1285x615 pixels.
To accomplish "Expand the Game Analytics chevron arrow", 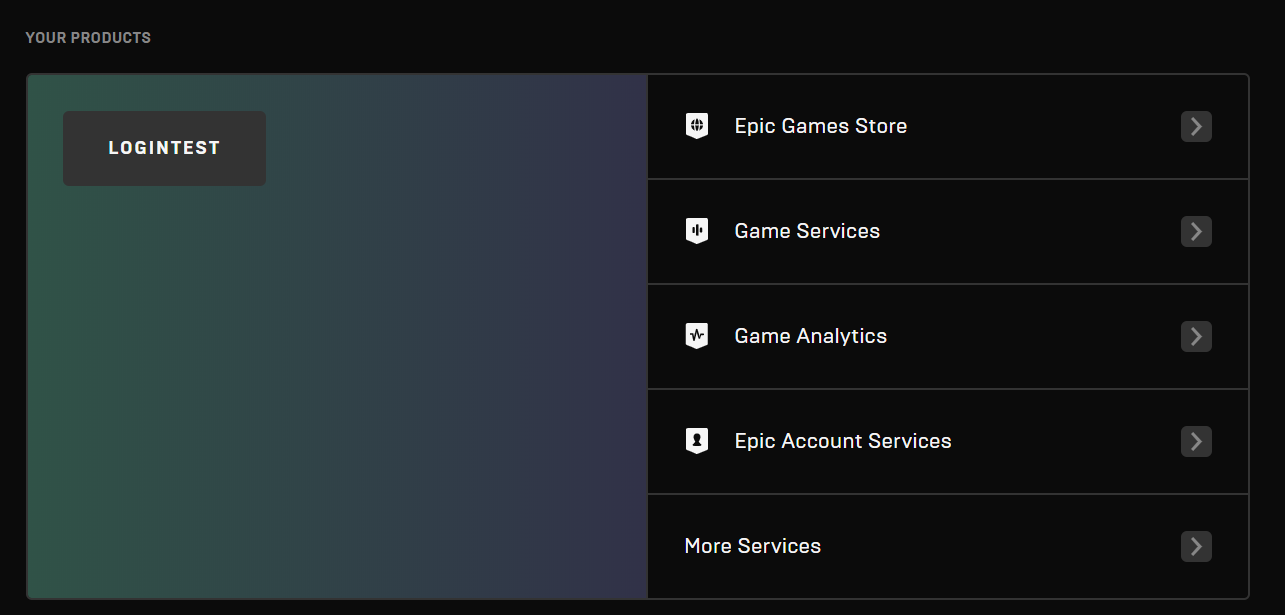I will pyautogui.click(x=1196, y=336).
